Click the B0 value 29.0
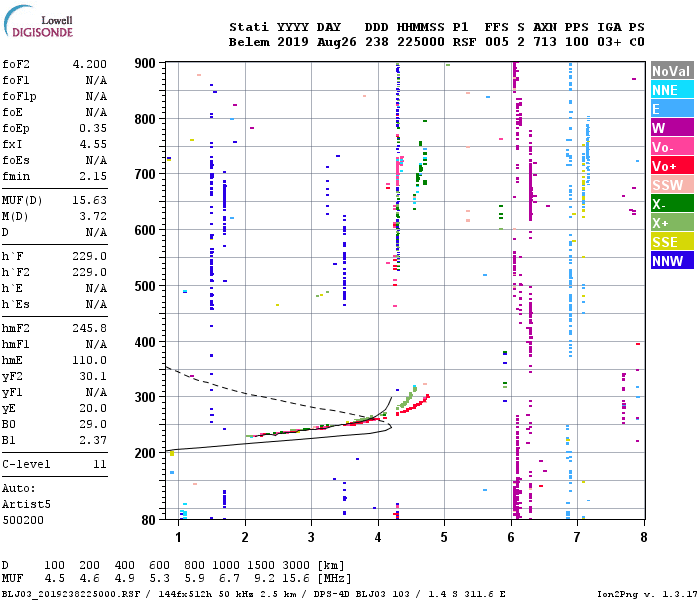700x600 pixels. (x=93, y=424)
